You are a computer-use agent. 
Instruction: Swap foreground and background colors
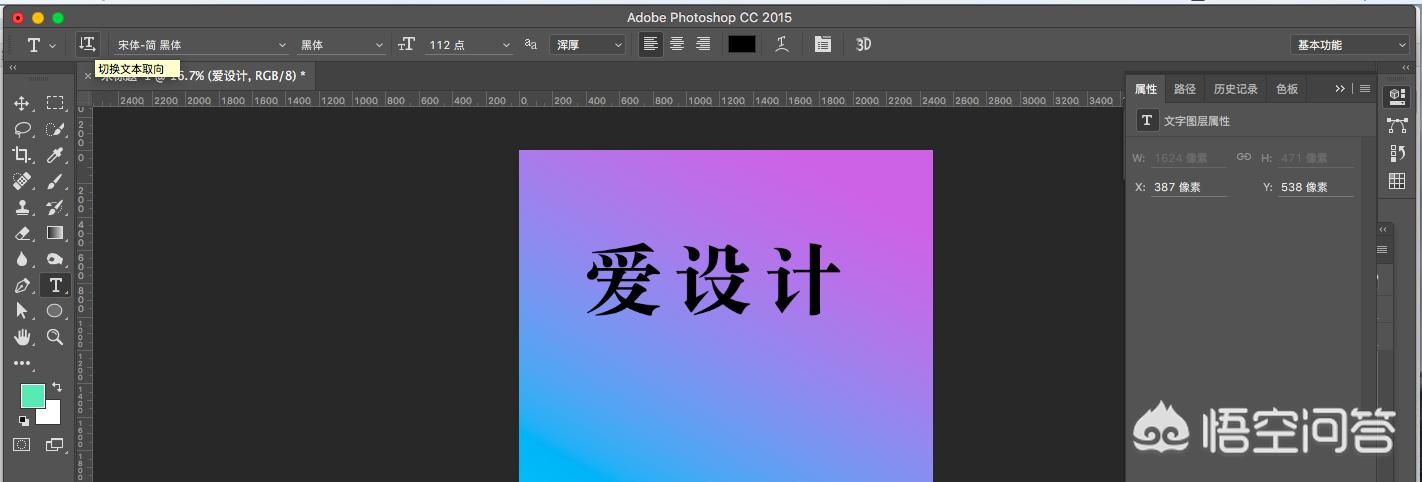56,387
